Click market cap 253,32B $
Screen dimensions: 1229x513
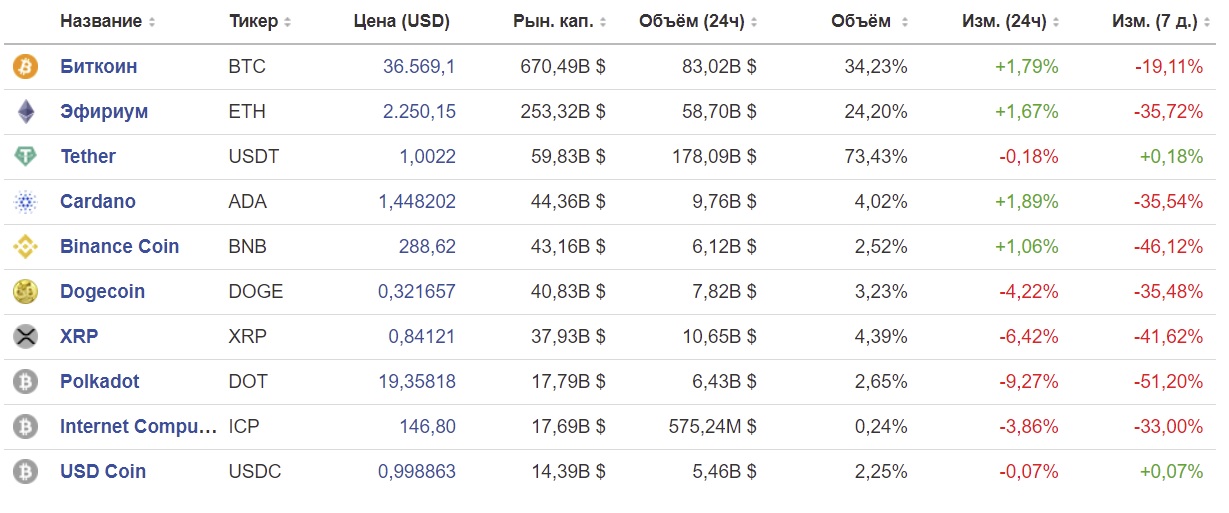[563, 112]
